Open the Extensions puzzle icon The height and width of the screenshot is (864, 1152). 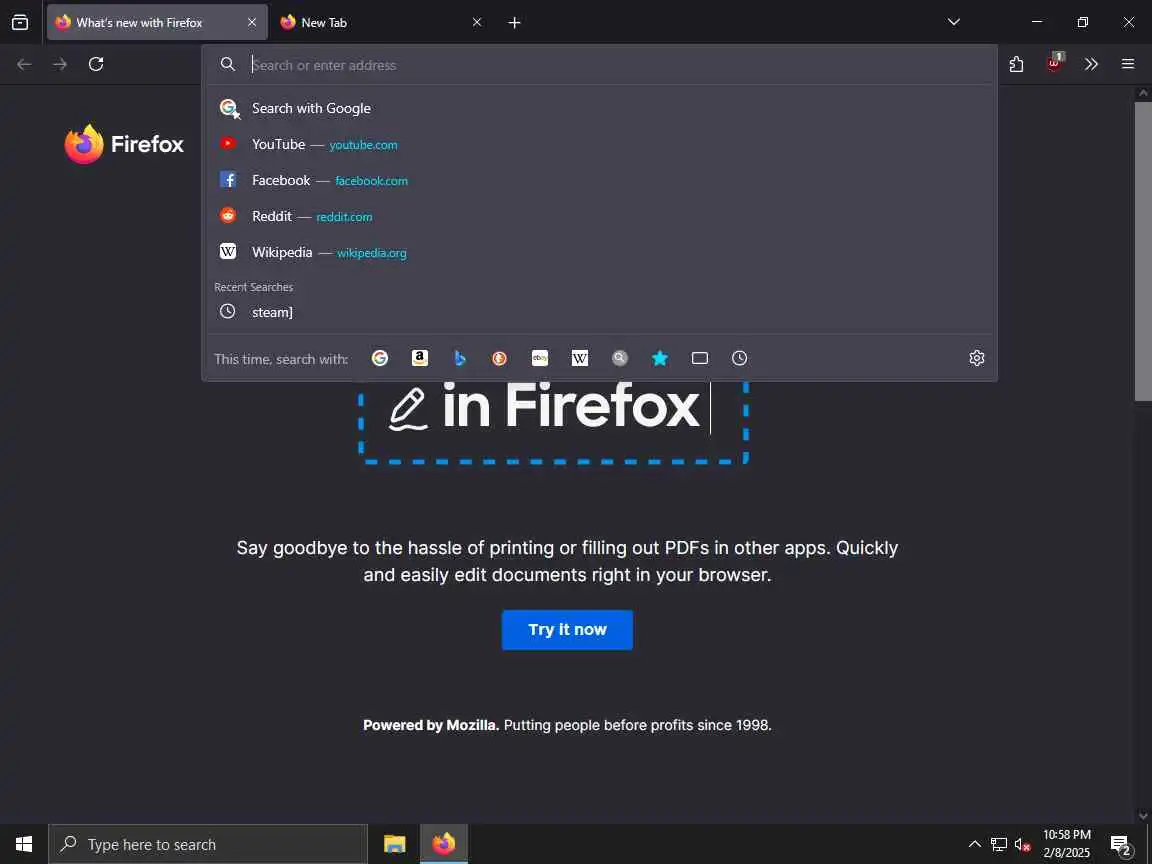(1017, 65)
